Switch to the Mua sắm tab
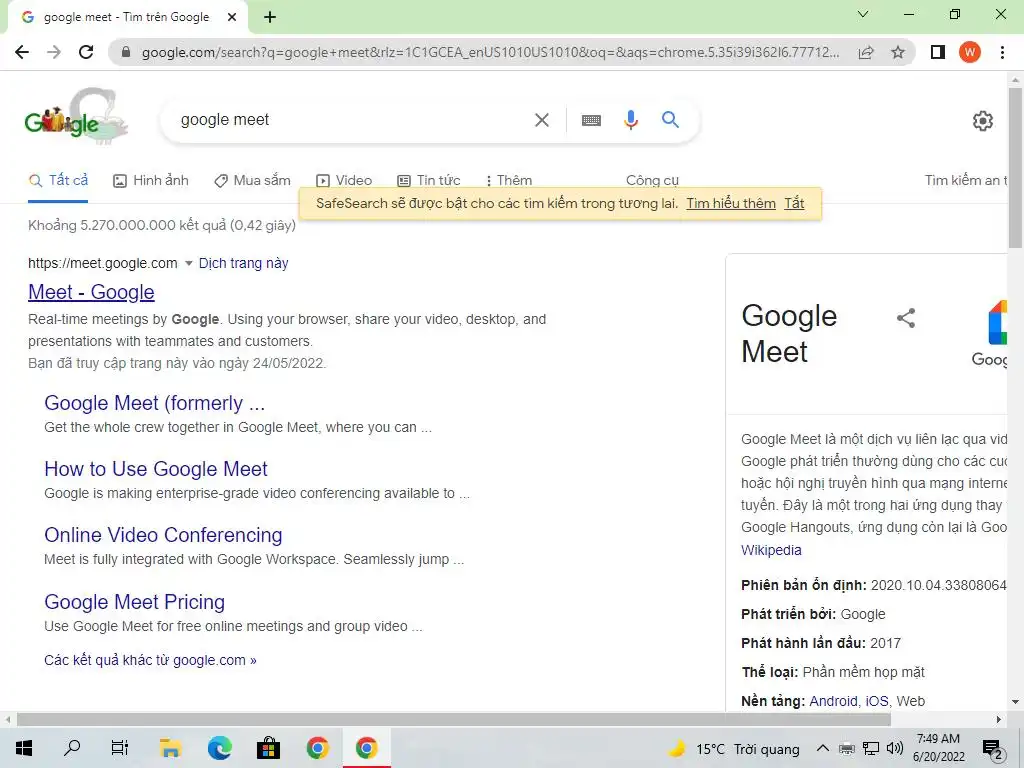This screenshot has width=1024, height=768. click(252, 180)
